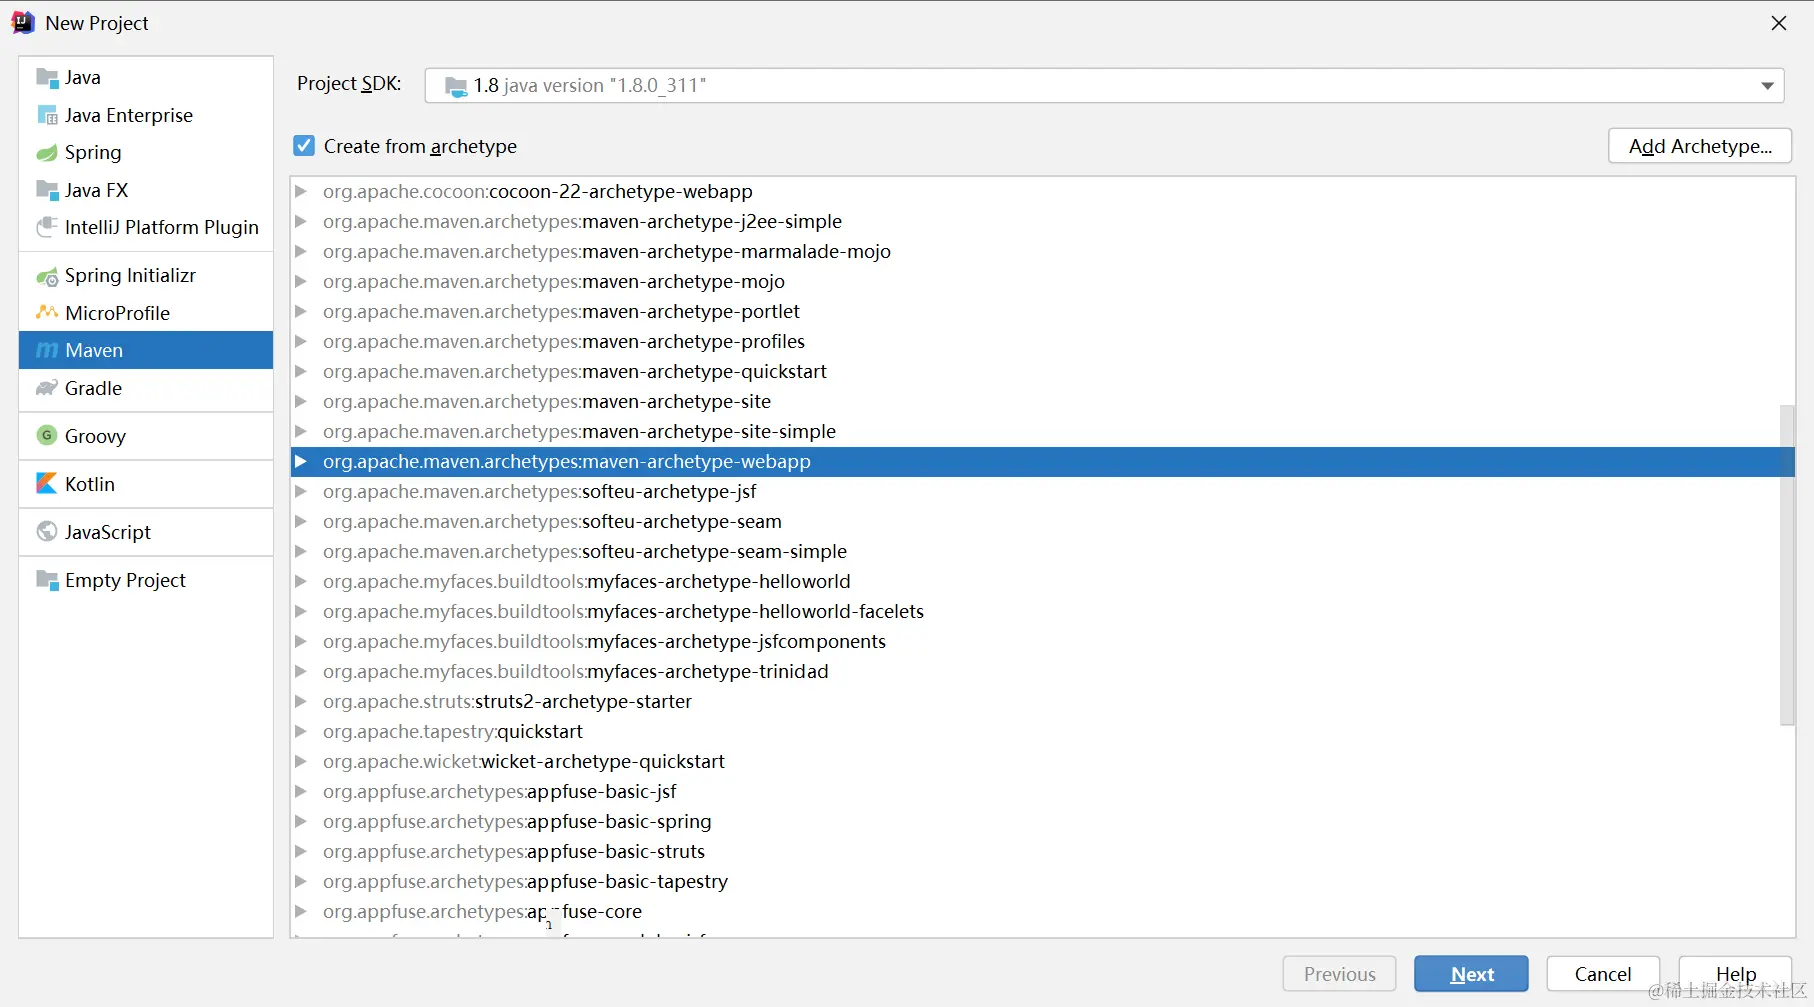The width and height of the screenshot is (1814, 1007).
Task: Click the Add Archetype button
Action: [1700, 146]
